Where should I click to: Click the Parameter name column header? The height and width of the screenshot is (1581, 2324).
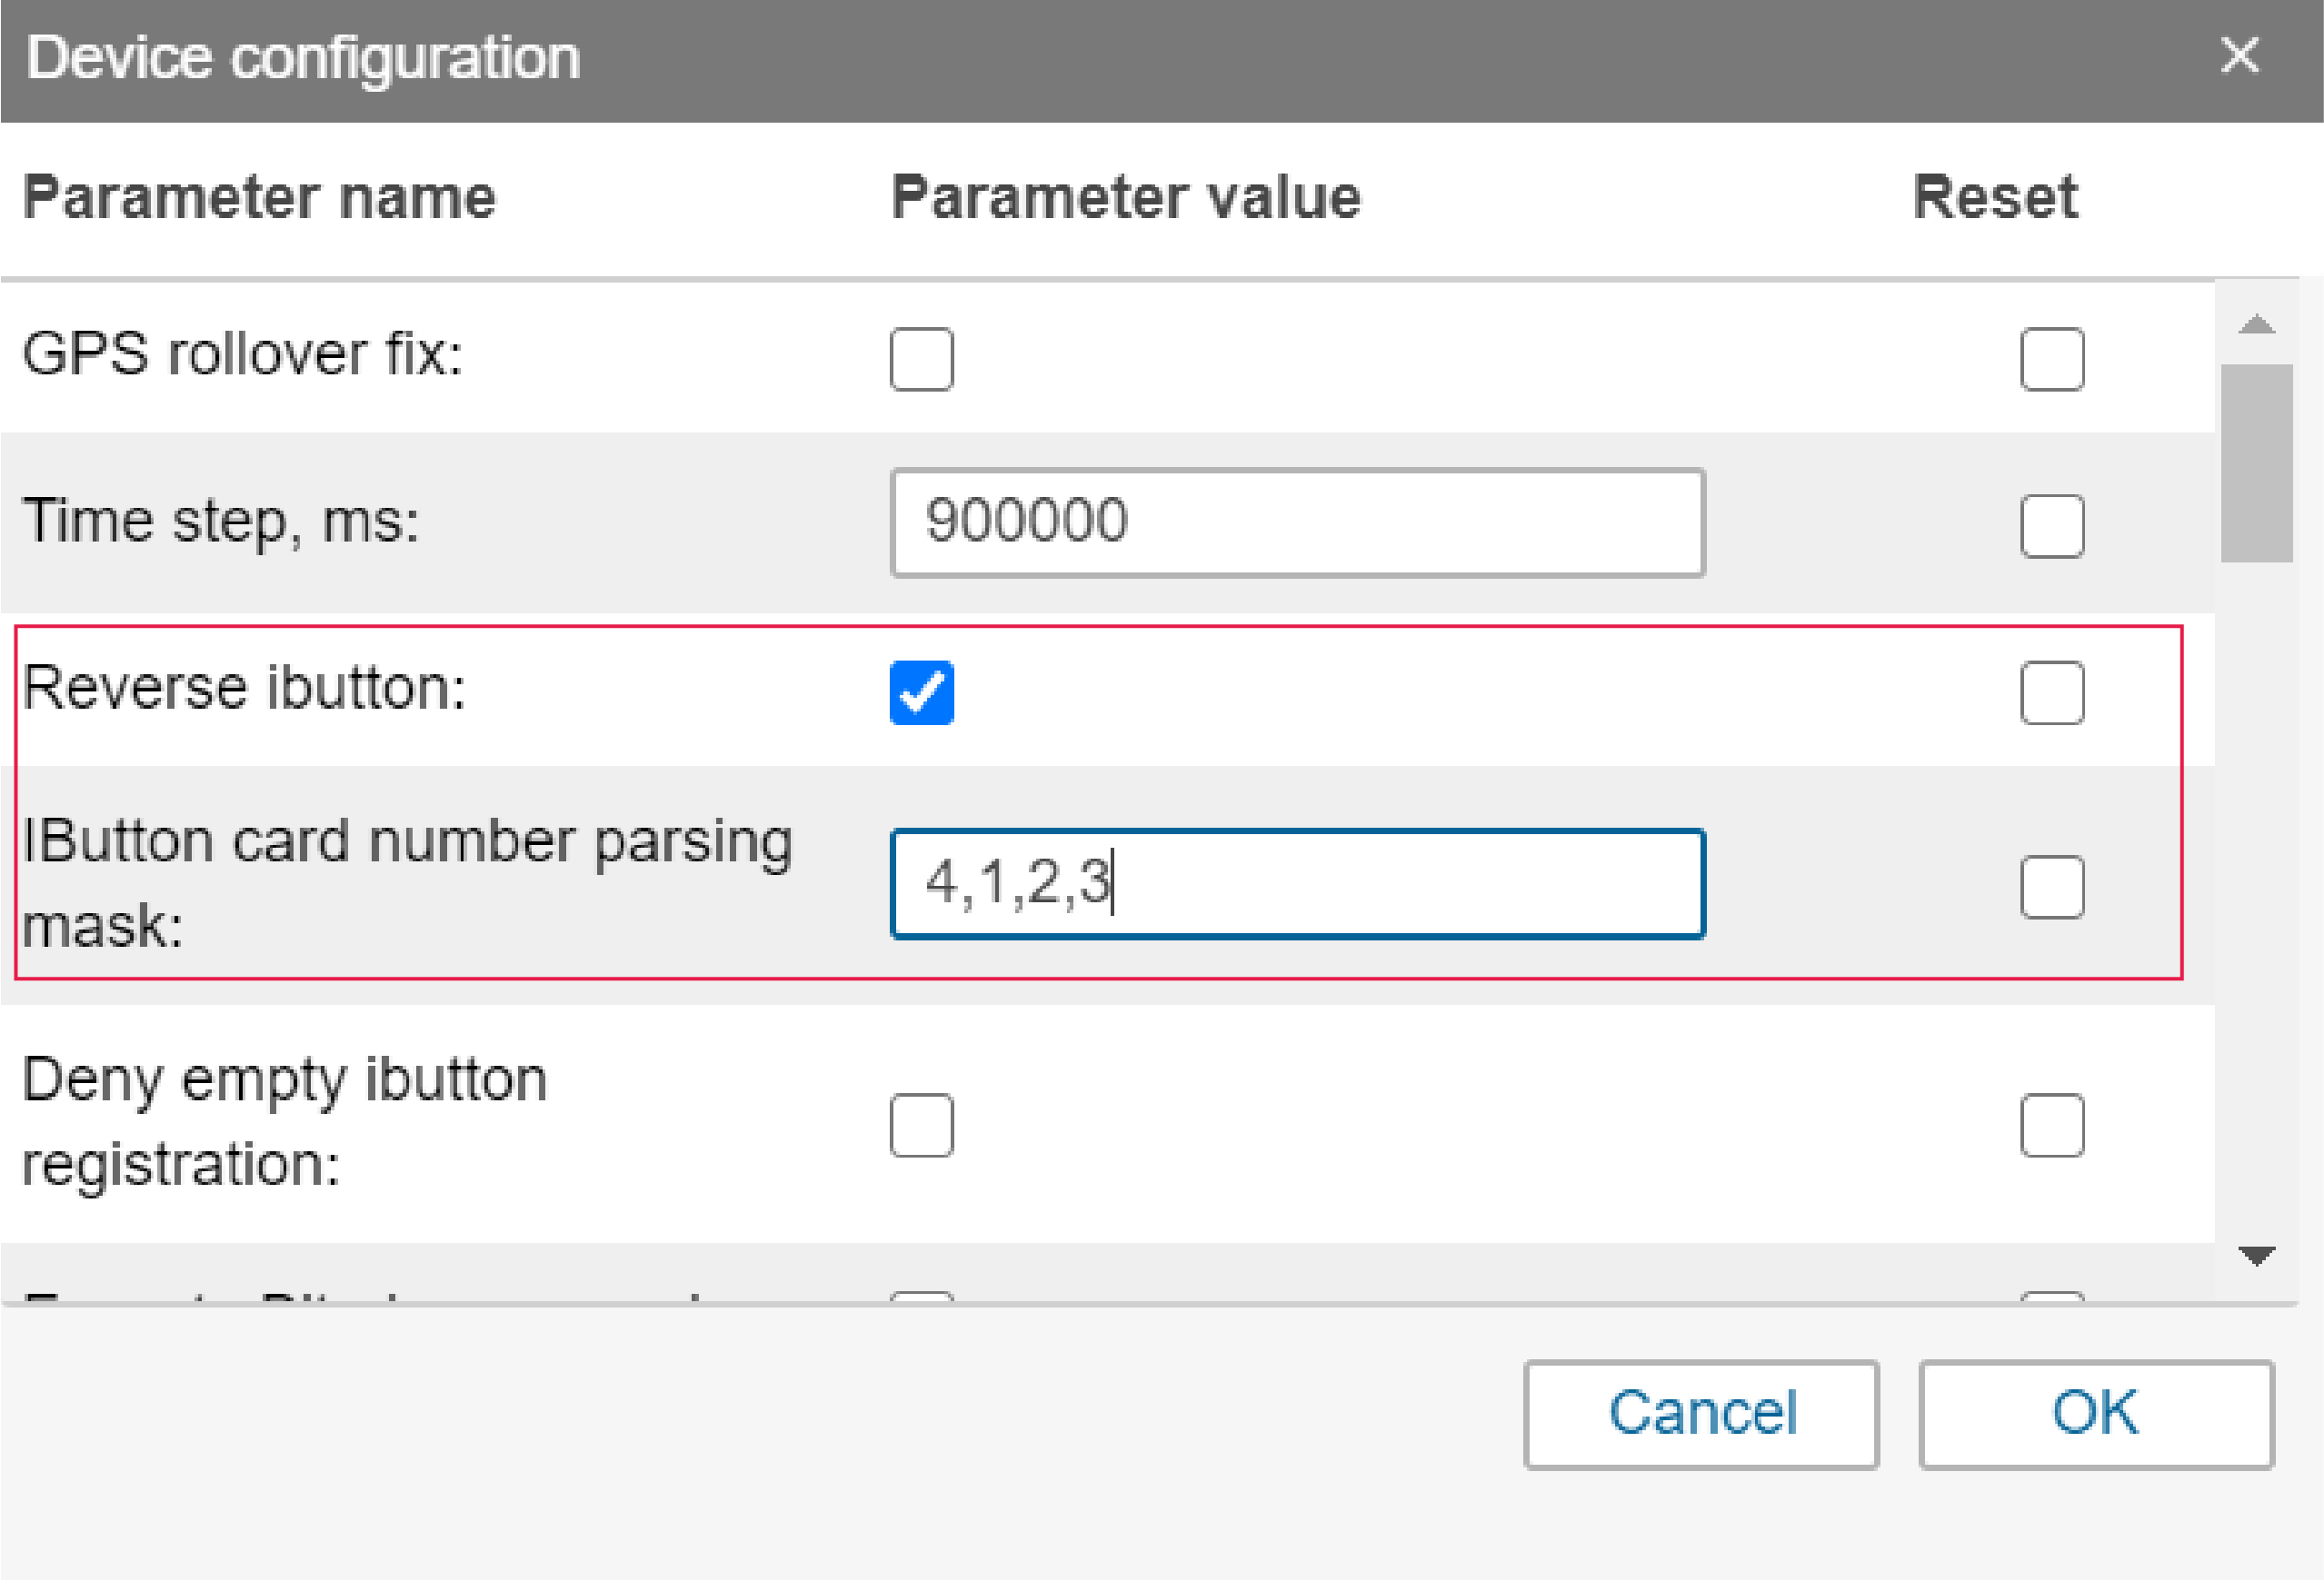point(259,197)
